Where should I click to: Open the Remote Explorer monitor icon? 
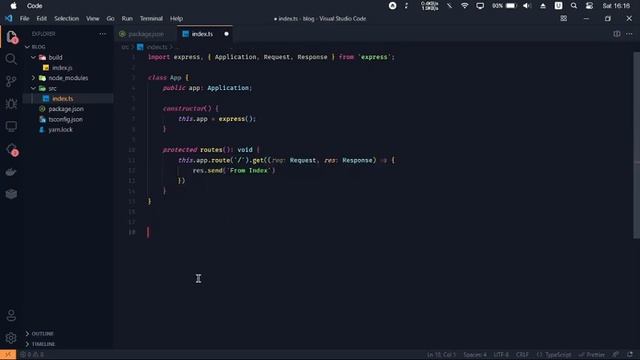point(11,126)
